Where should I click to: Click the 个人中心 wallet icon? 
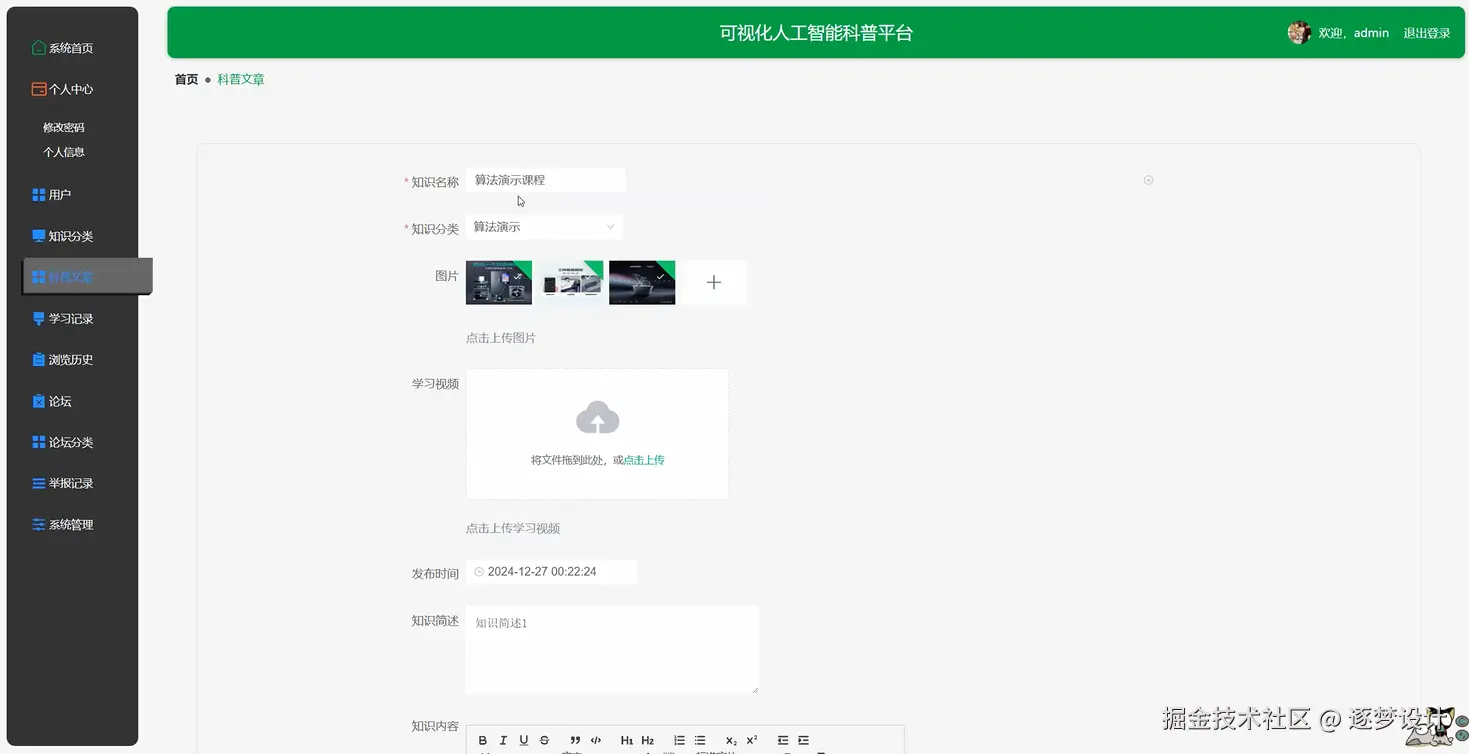pos(38,89)
